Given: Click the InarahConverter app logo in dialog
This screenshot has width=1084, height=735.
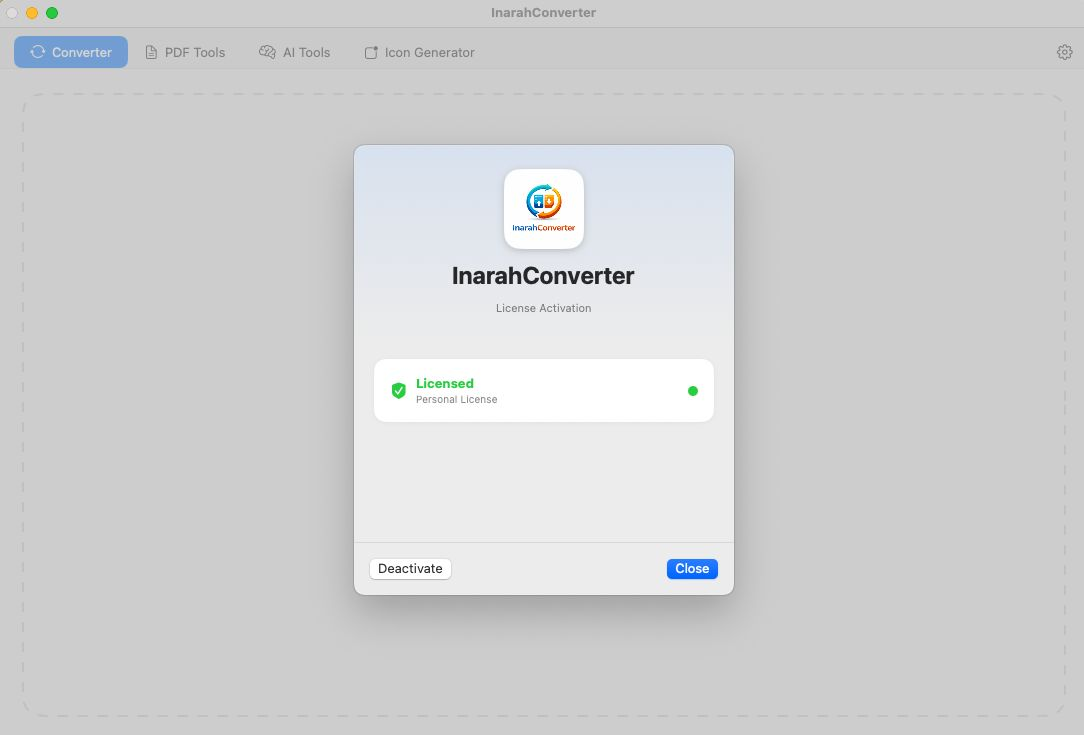Looking at the screenshot, I should [543, 208].
